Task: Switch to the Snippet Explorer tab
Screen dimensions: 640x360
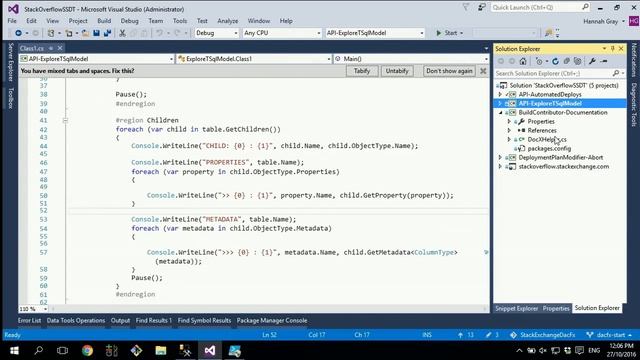Action: point(516,309)
